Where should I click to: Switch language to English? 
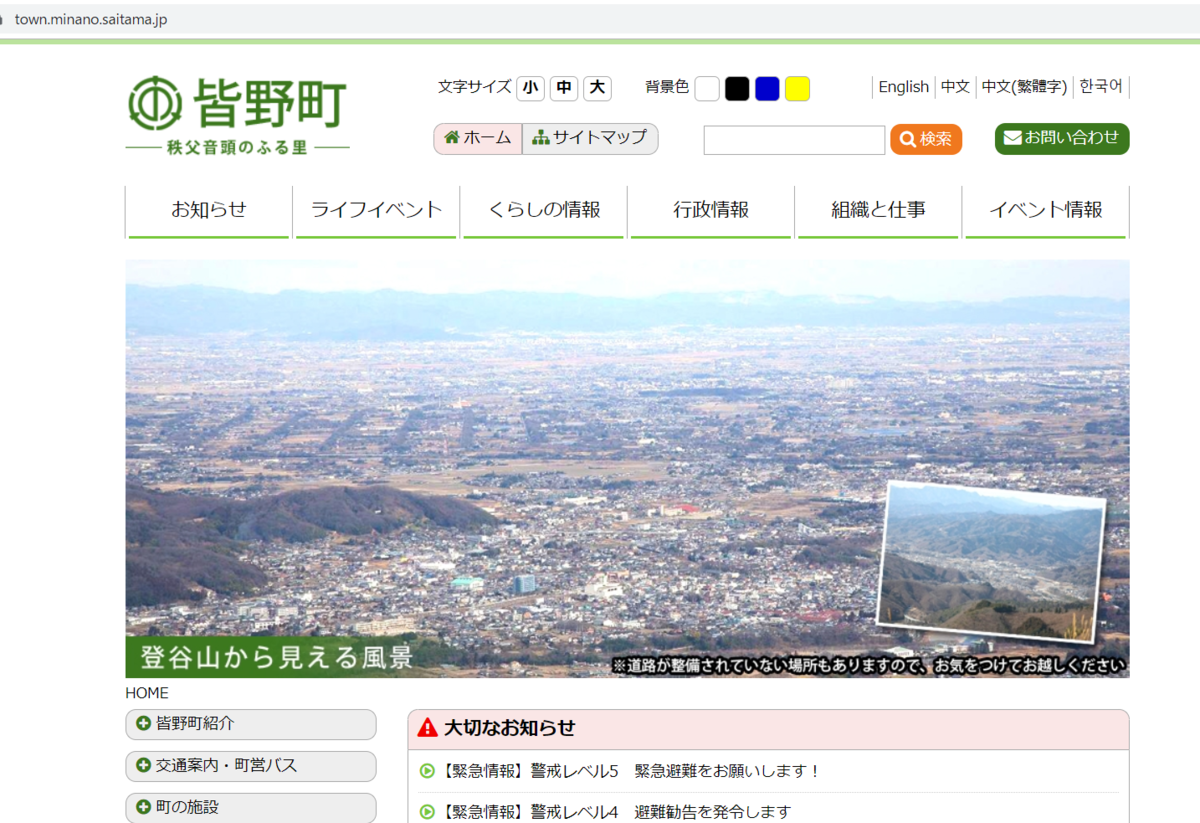tap(903, 87)
